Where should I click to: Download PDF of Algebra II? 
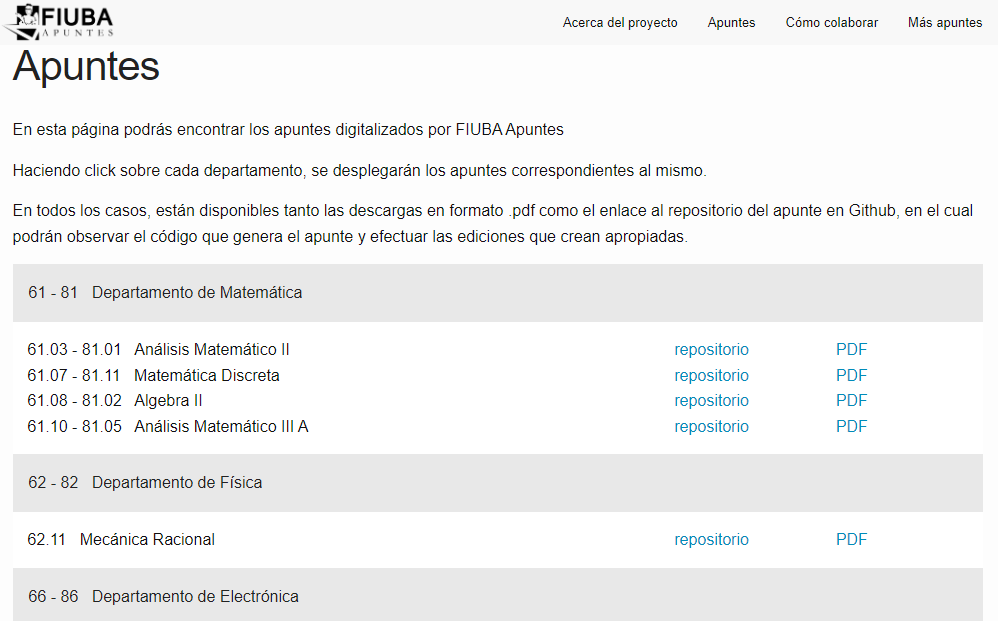click(851, 401)
